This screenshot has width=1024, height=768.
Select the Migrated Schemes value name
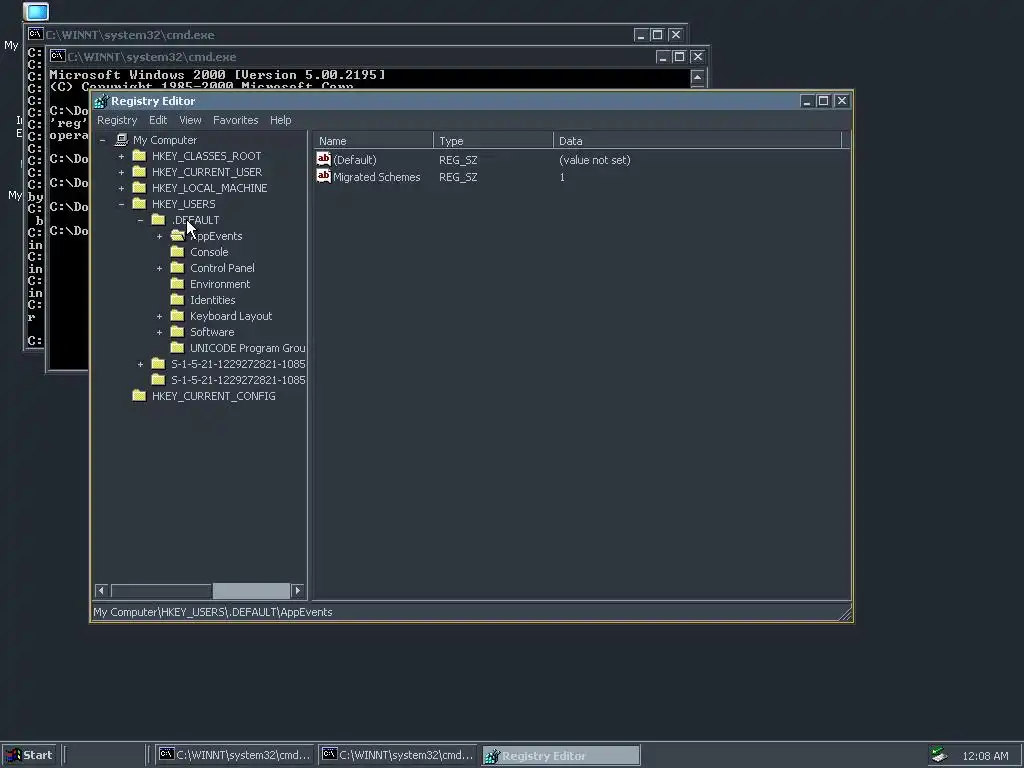[x=377, y=177]
